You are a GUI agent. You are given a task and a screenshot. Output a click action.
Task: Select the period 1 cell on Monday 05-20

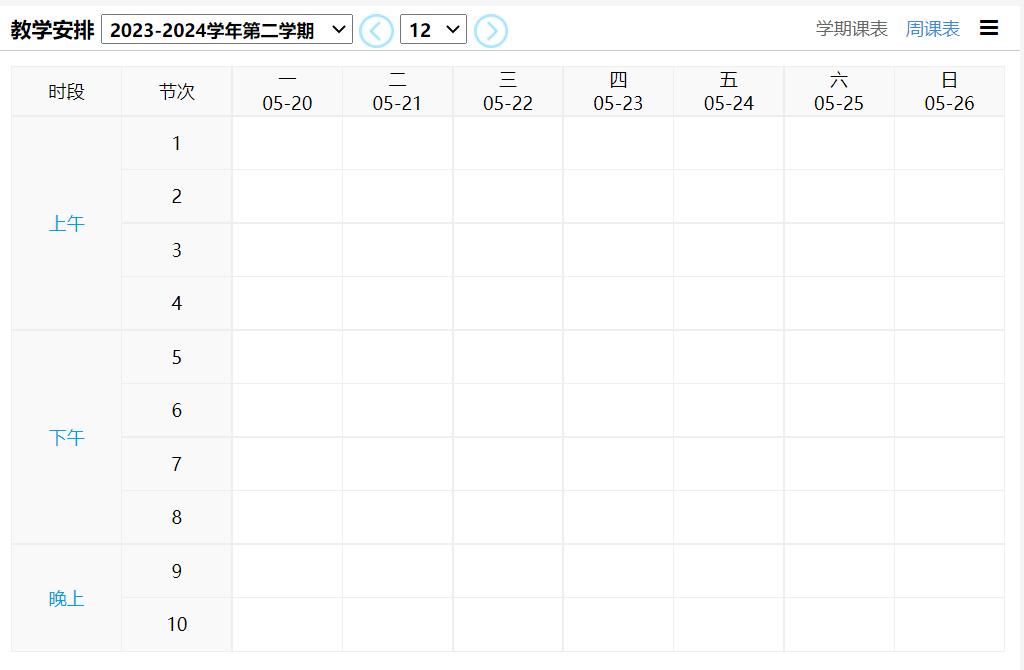pyautogui.click(x=287, y=144)
